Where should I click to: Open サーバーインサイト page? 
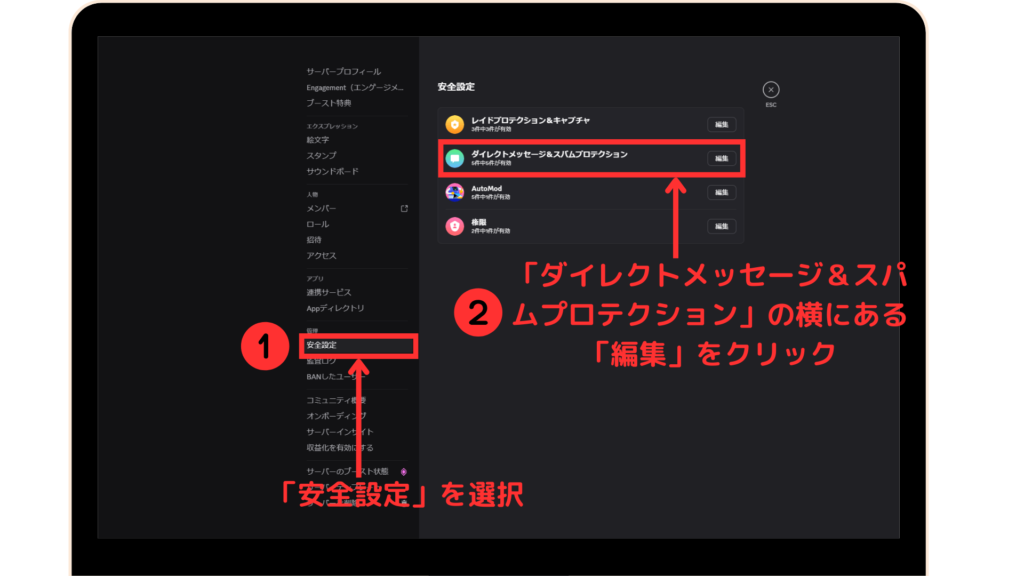340,432
